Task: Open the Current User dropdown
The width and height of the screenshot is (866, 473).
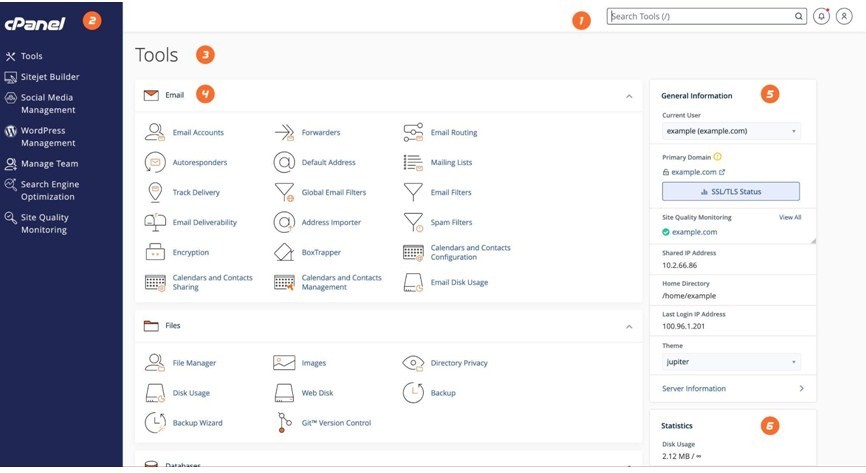Action: click(731, 131)
